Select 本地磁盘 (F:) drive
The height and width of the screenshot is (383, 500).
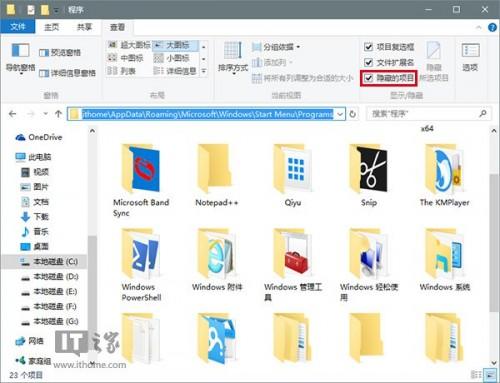point(49,306)
